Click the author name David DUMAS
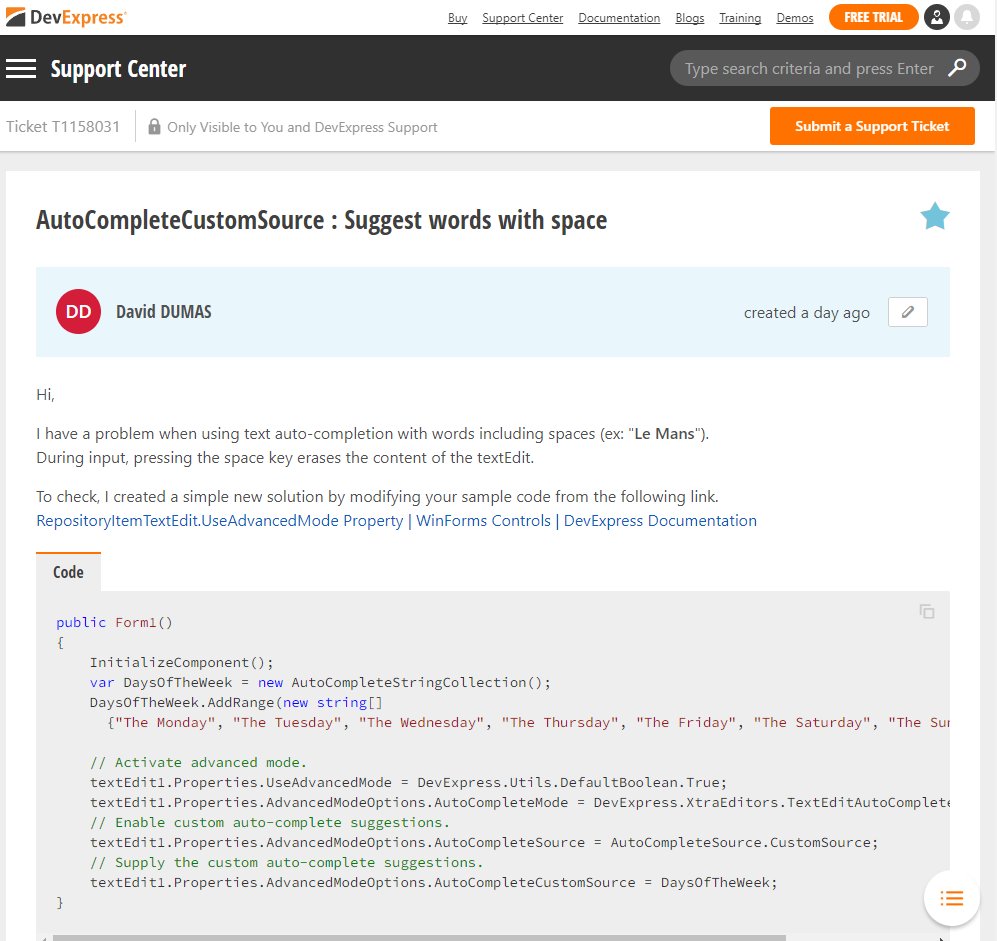The image size is (997, 941). (x=163, y=312)
